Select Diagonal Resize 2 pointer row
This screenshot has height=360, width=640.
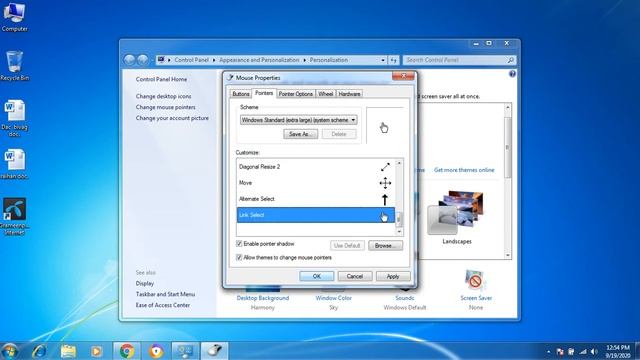[x=316, y=167]
